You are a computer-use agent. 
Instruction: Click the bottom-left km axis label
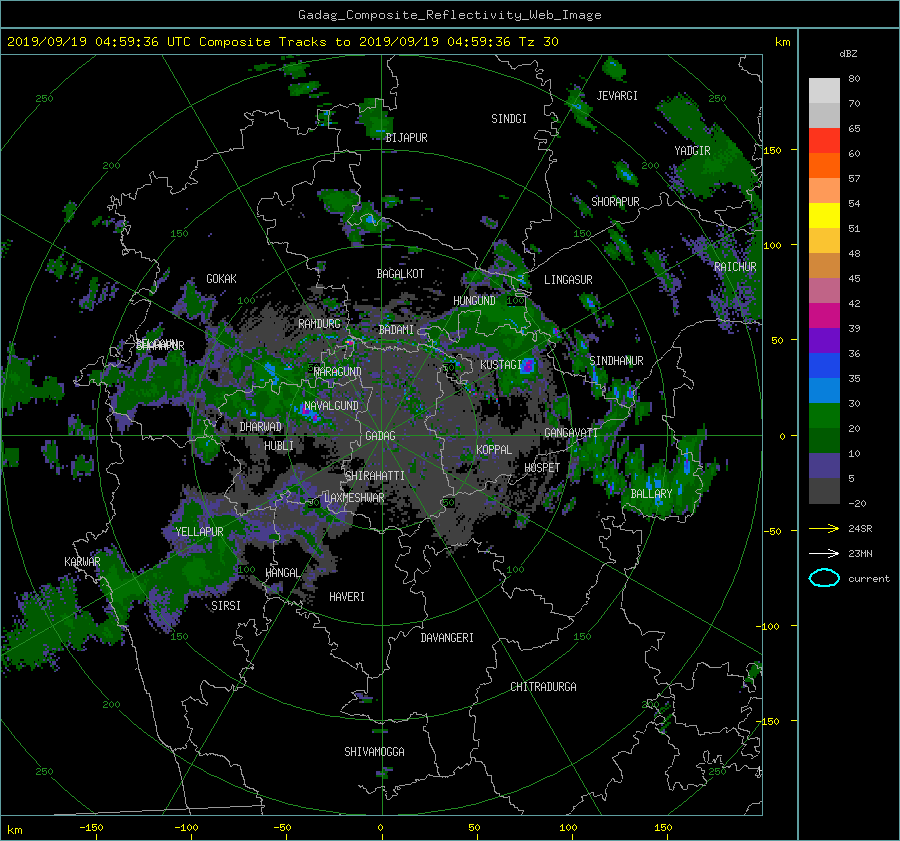(x=14, y=830)
